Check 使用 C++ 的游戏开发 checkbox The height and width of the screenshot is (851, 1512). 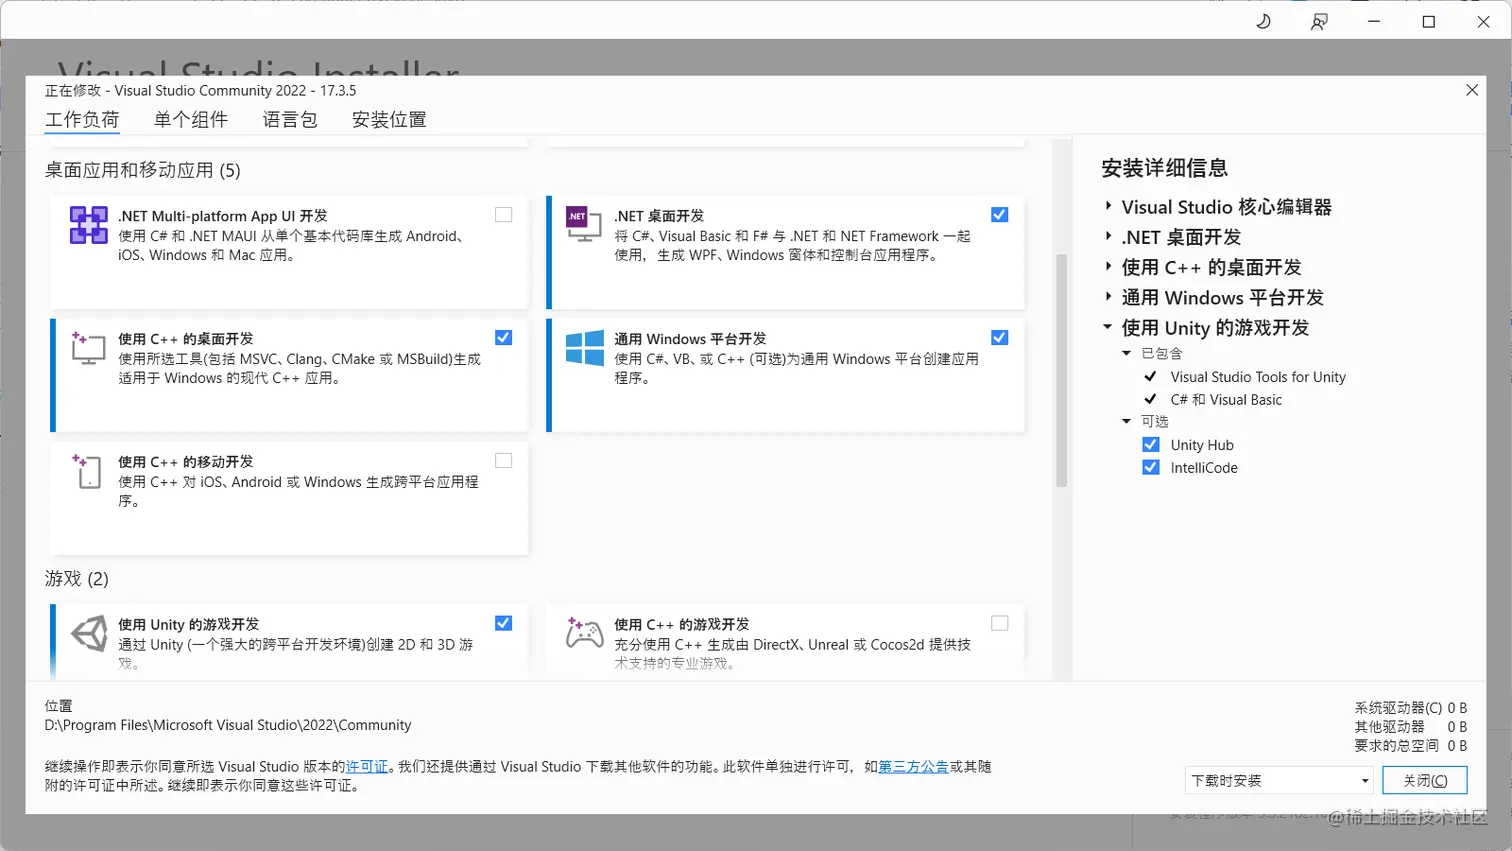(1000, 623)
